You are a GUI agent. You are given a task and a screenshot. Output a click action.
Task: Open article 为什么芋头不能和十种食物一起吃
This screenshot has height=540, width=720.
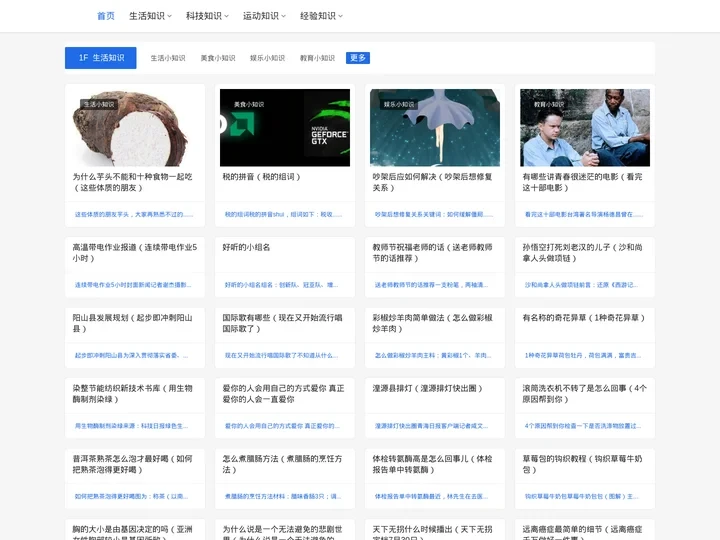pos(133,182)
